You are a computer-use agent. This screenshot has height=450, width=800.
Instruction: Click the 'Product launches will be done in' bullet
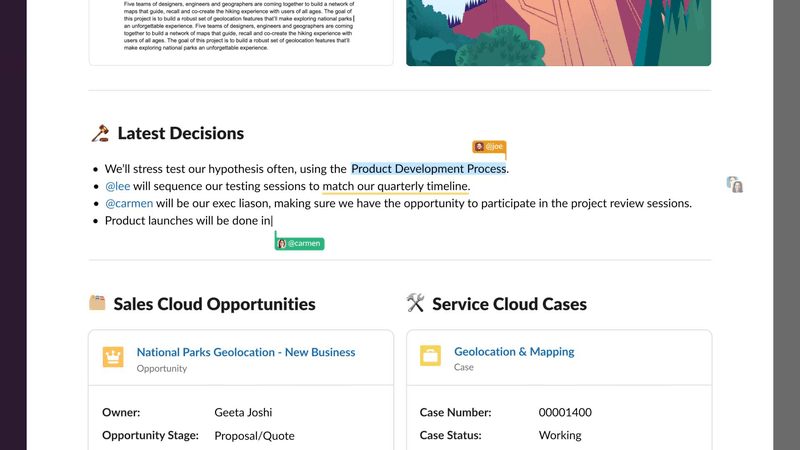(x=189, y=220)
